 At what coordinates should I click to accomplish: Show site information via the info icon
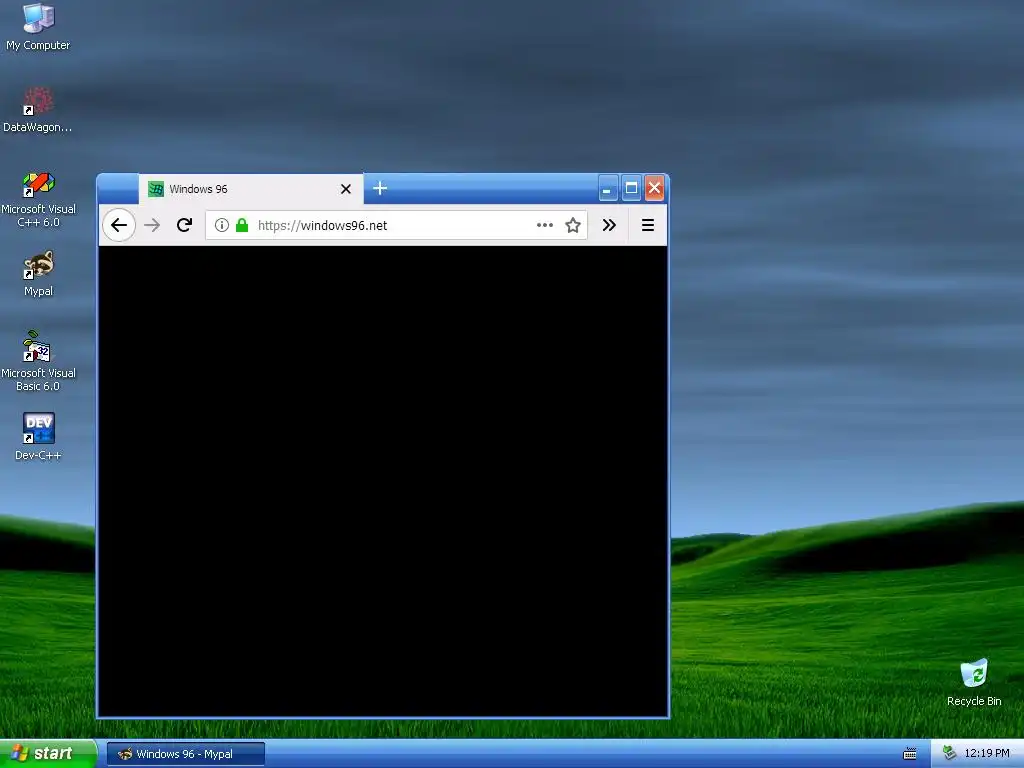click(222, 225)
